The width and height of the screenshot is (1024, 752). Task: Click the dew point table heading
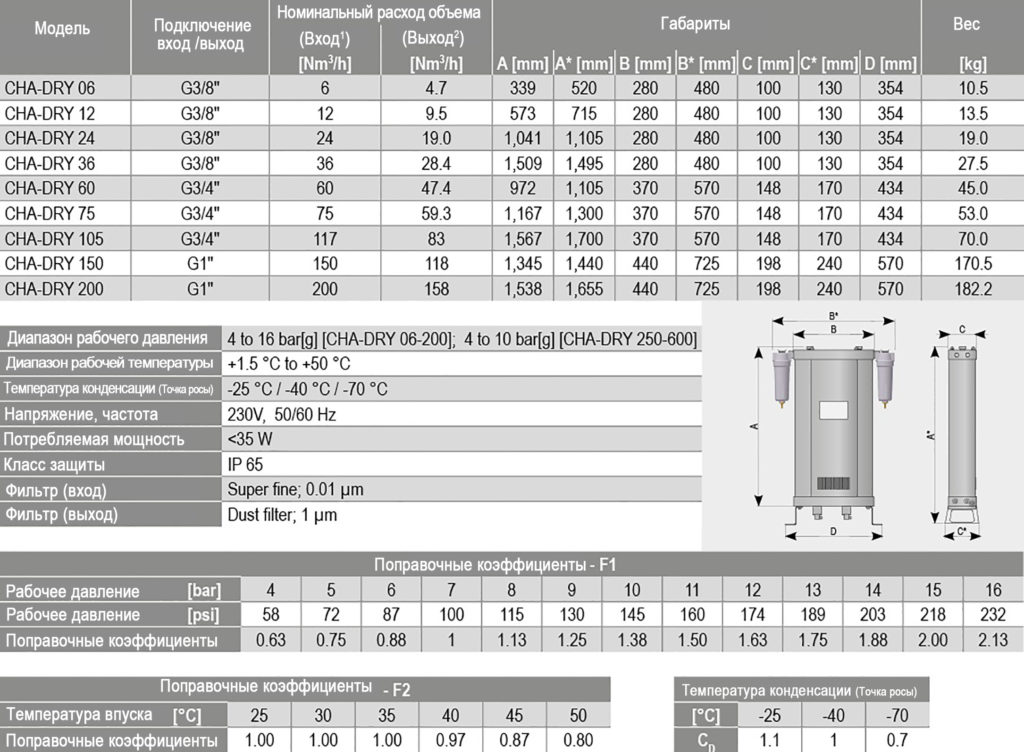click(x=799, y=691)
